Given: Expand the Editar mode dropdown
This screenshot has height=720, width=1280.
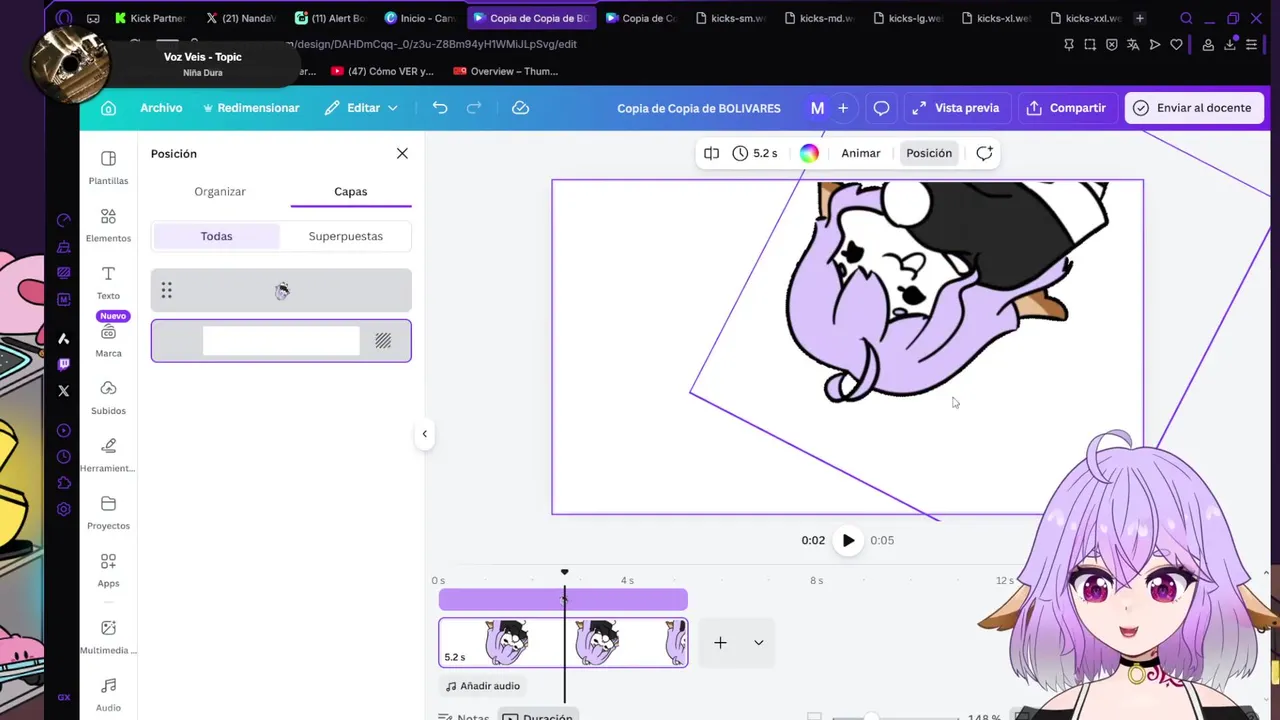Looking at the screenshot, I should click(361, 108).
